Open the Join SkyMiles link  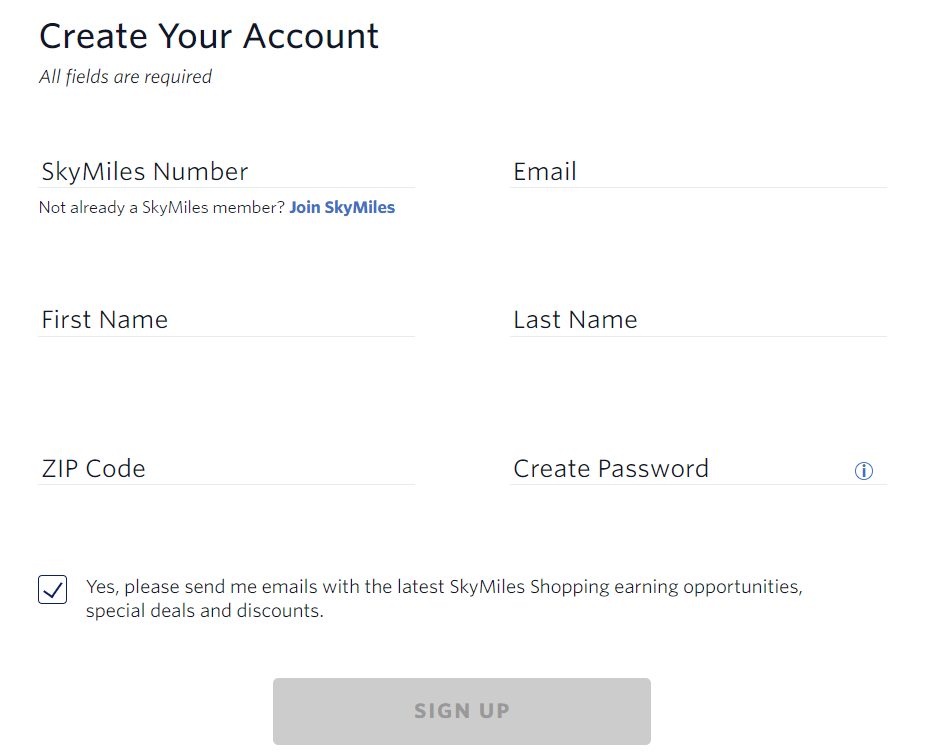pyautogui.click(x=342, y=207)
